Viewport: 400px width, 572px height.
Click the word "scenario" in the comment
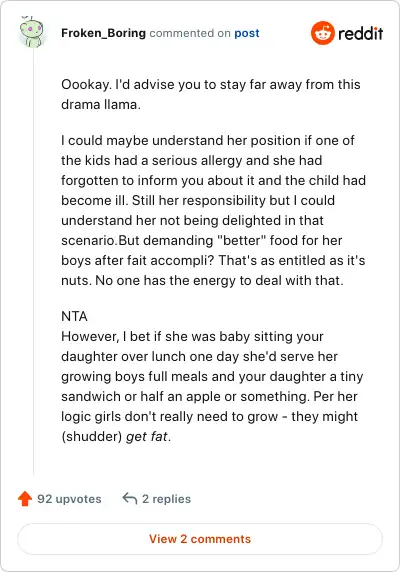click(88, 240)
